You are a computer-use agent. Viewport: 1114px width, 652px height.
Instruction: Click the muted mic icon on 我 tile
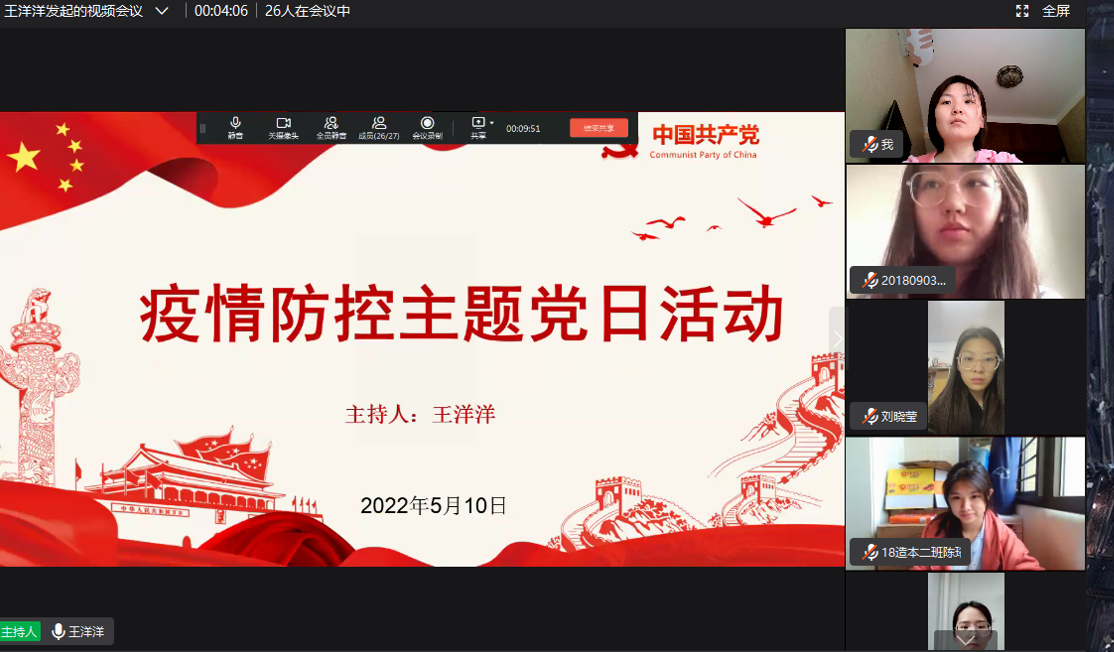869,145
